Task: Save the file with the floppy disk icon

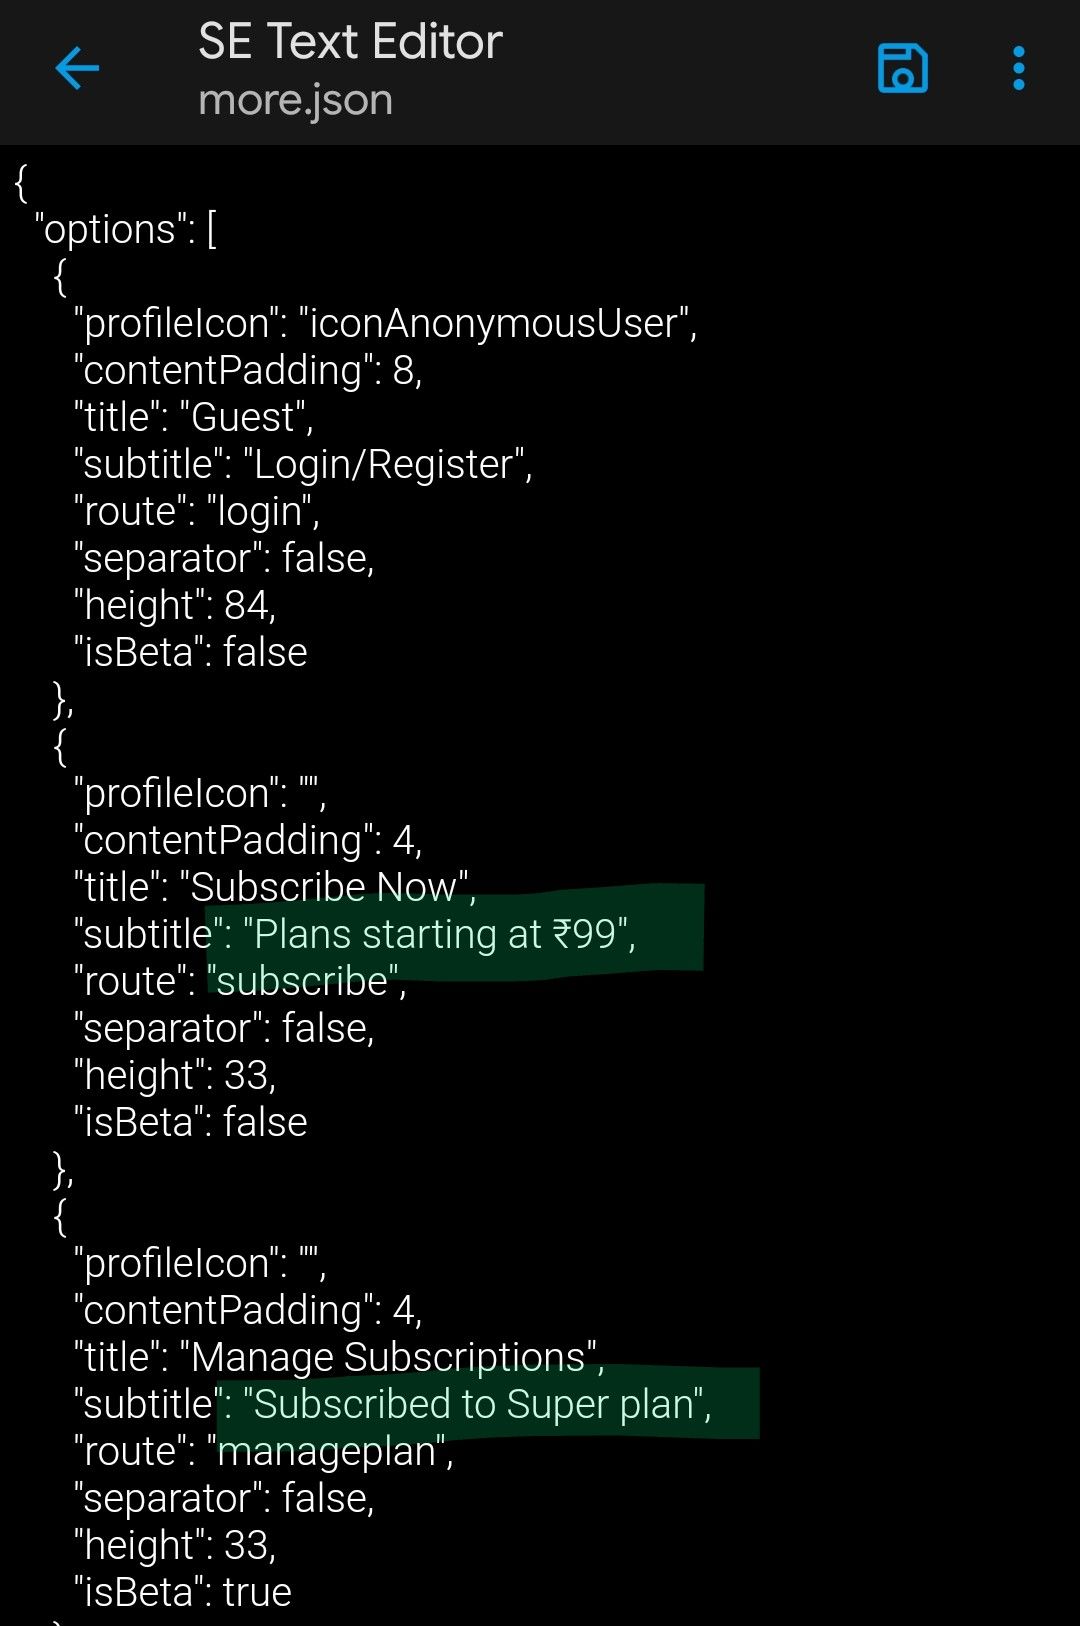Action: [902, 69]
